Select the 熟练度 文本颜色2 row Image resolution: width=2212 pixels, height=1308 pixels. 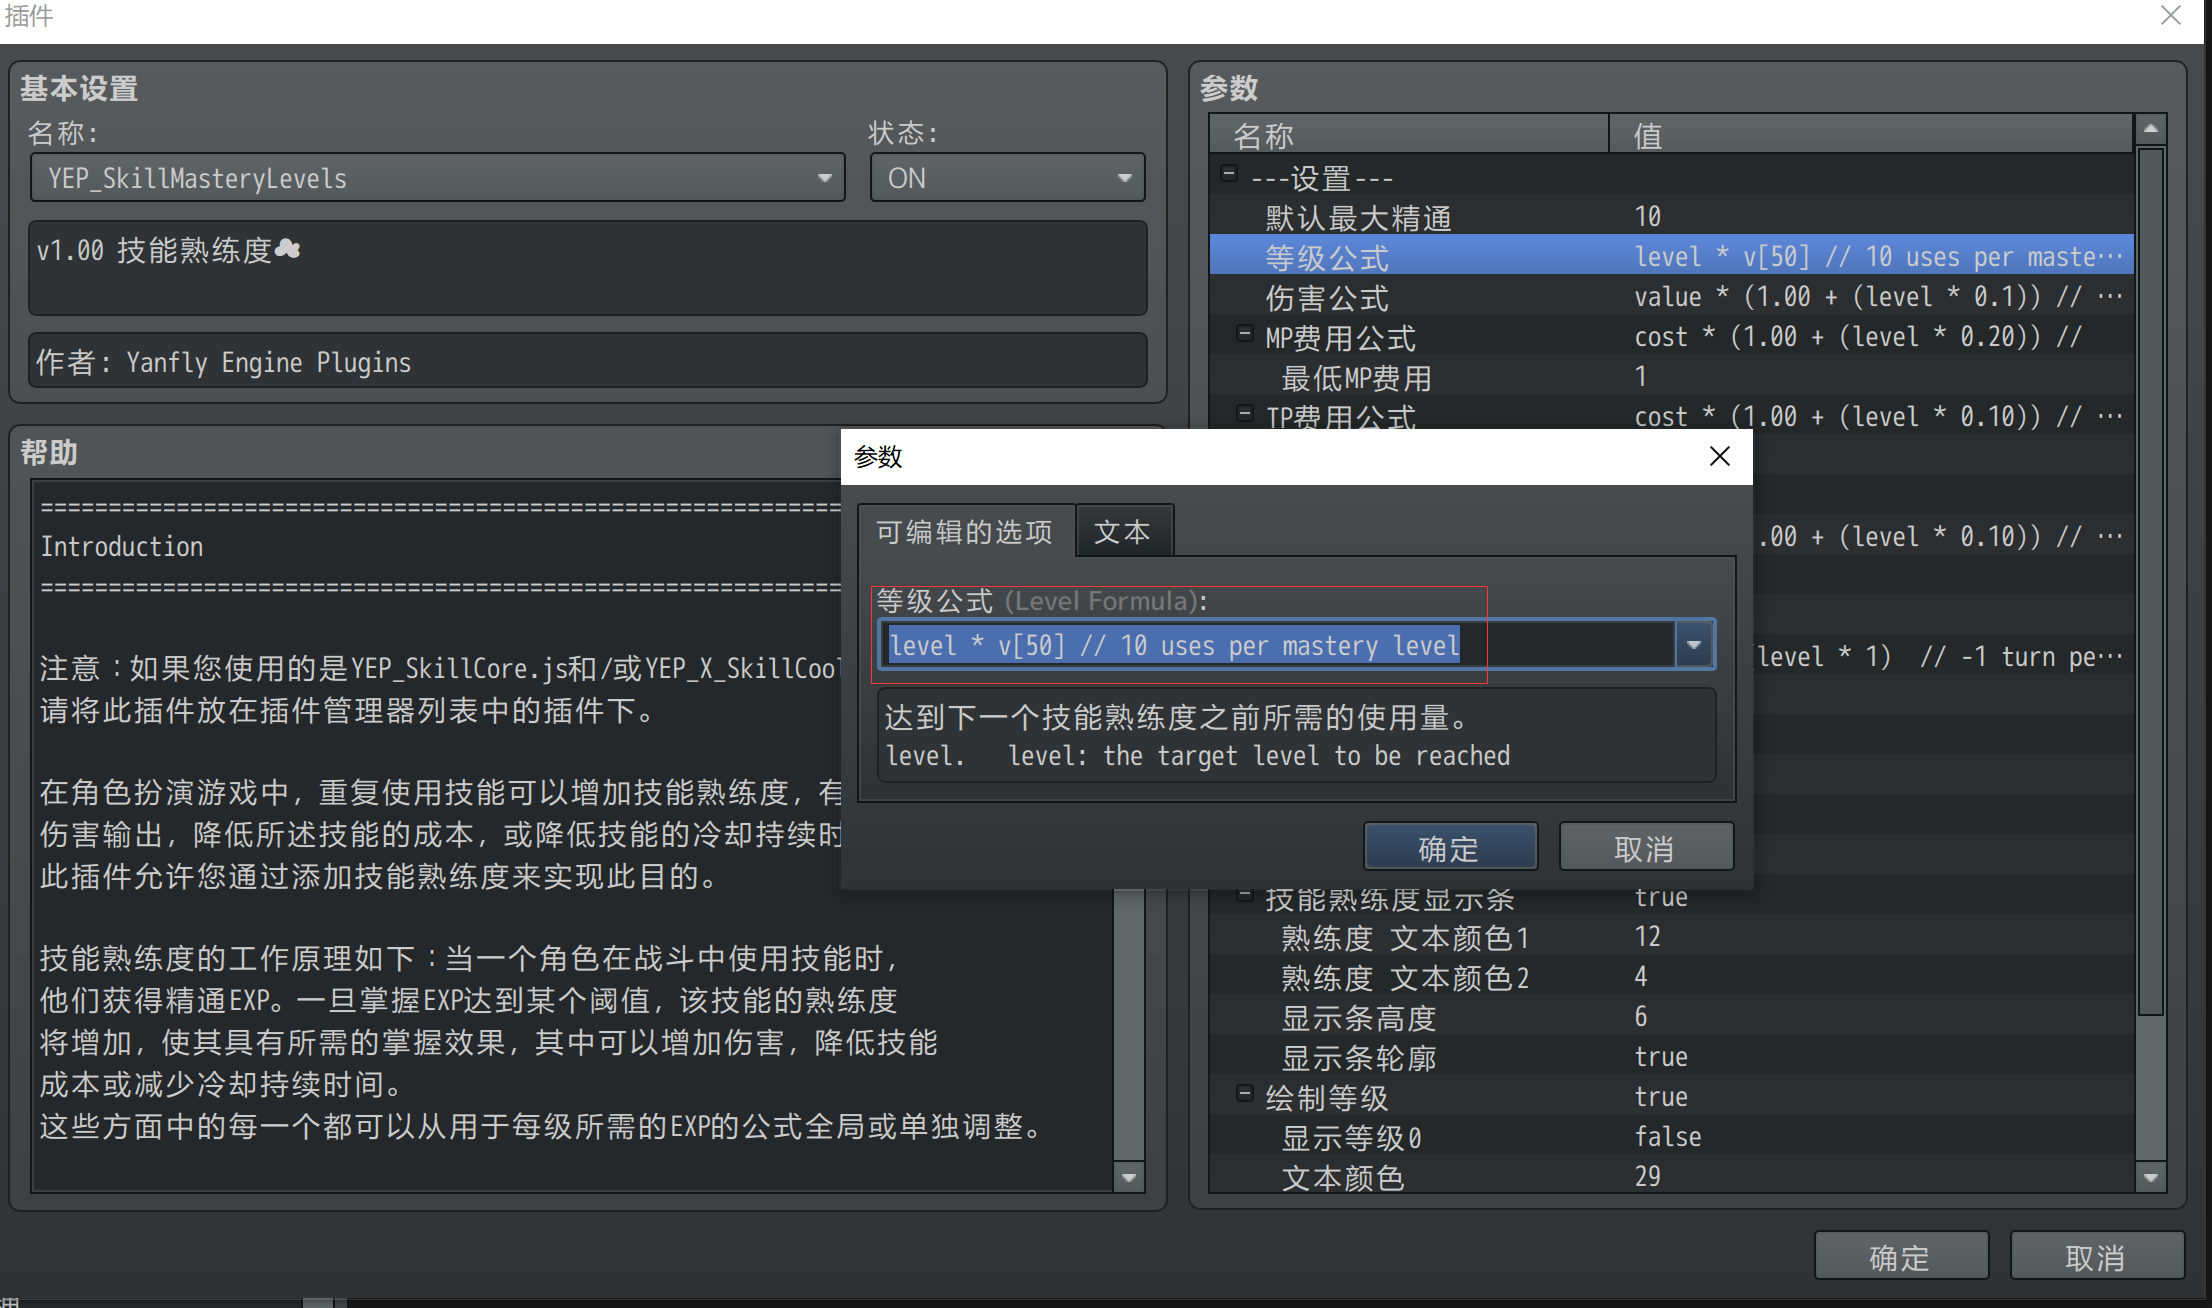point(1671,977)
